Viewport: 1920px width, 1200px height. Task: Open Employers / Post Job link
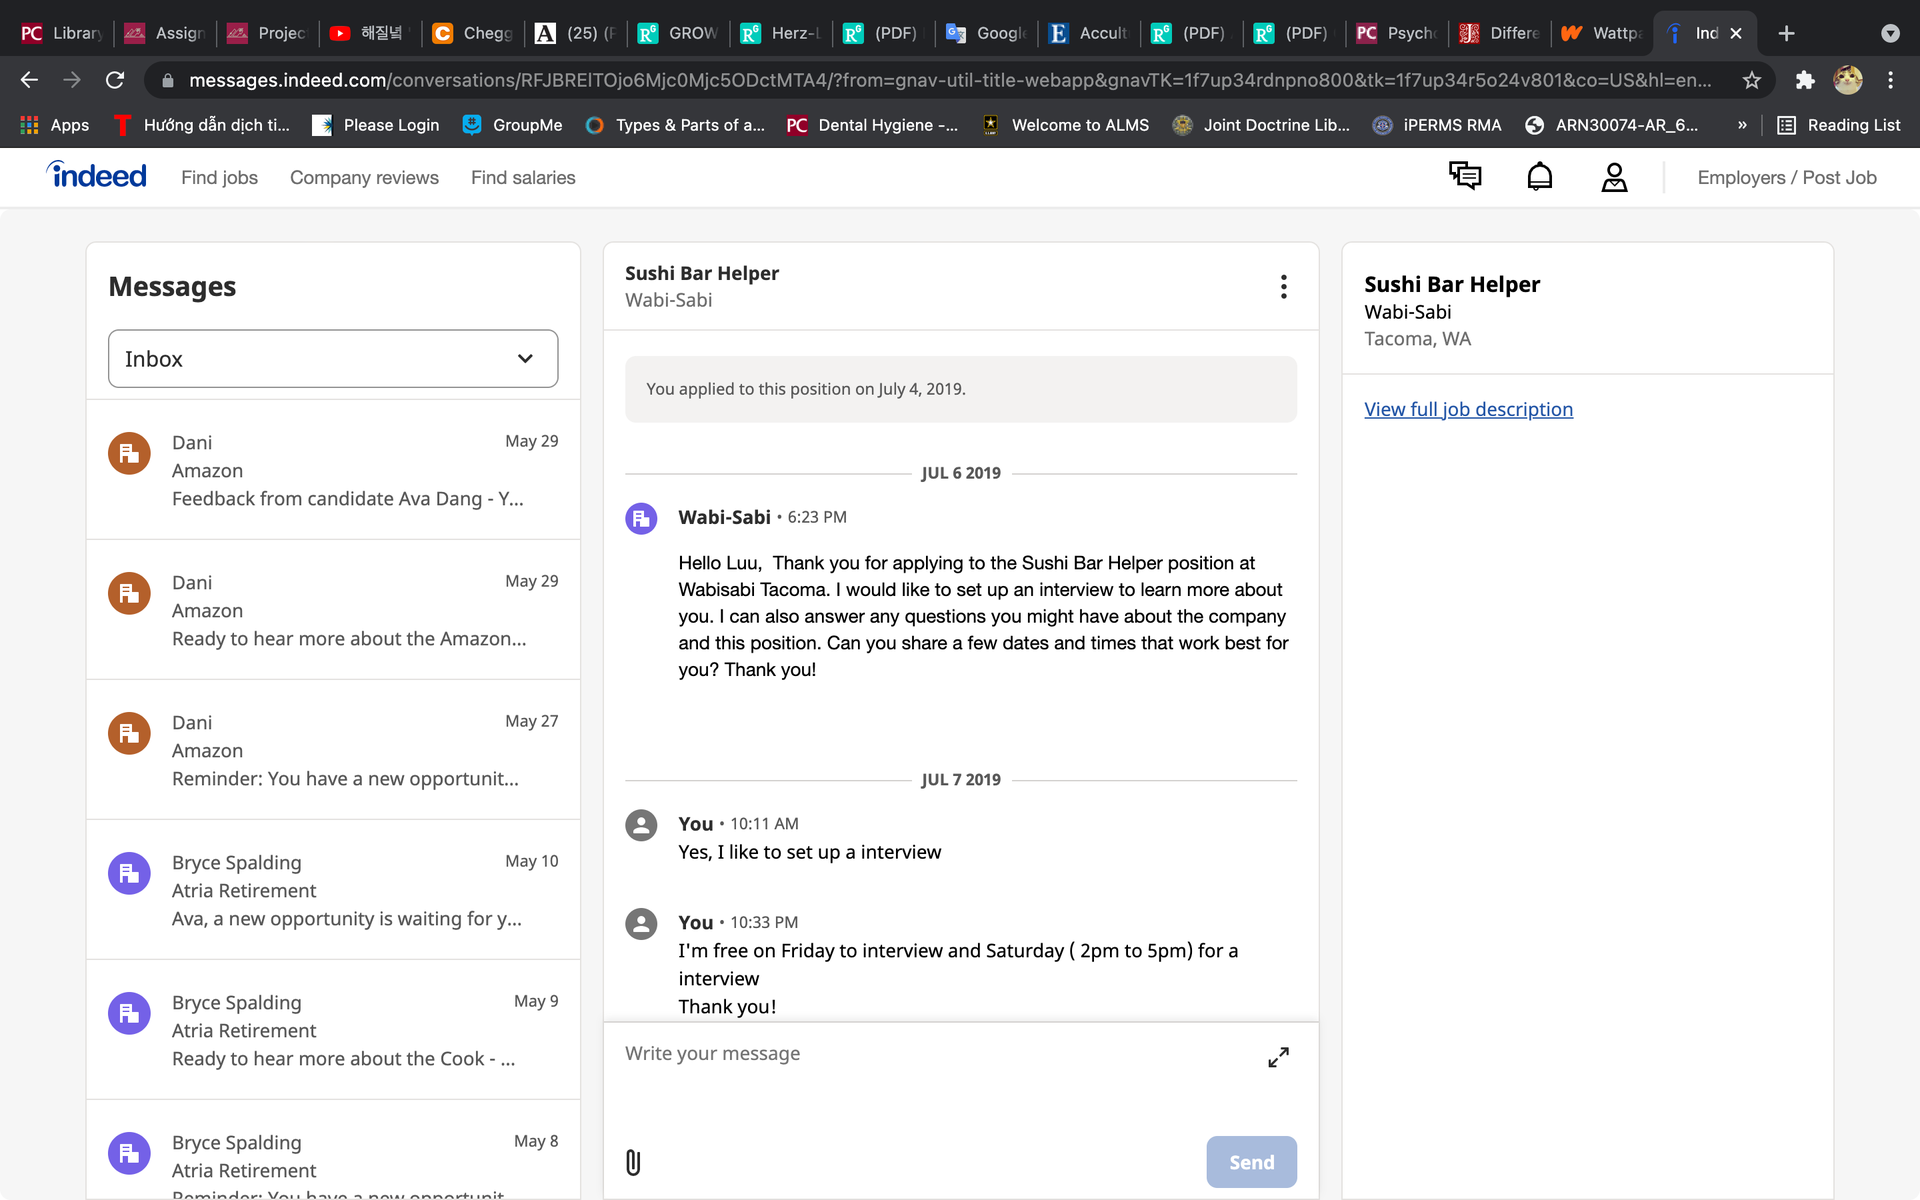[x=1786, y=177]
